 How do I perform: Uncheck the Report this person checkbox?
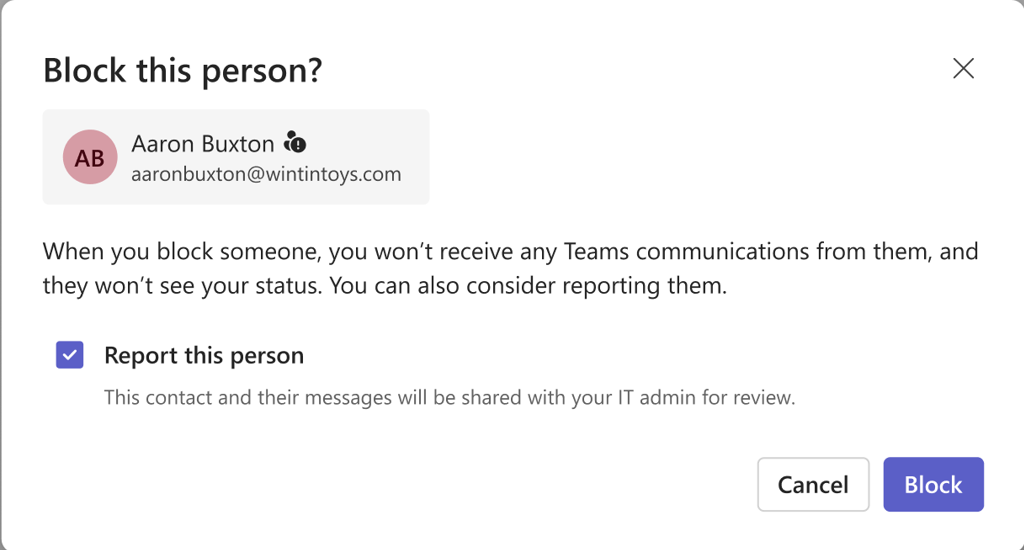point(70,355)
